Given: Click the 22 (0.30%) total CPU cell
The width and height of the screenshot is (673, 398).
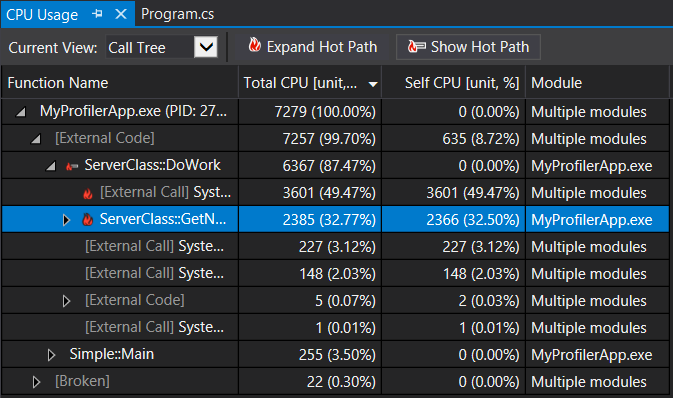Looking at the screenshot, I should click(x=310, y=381).
